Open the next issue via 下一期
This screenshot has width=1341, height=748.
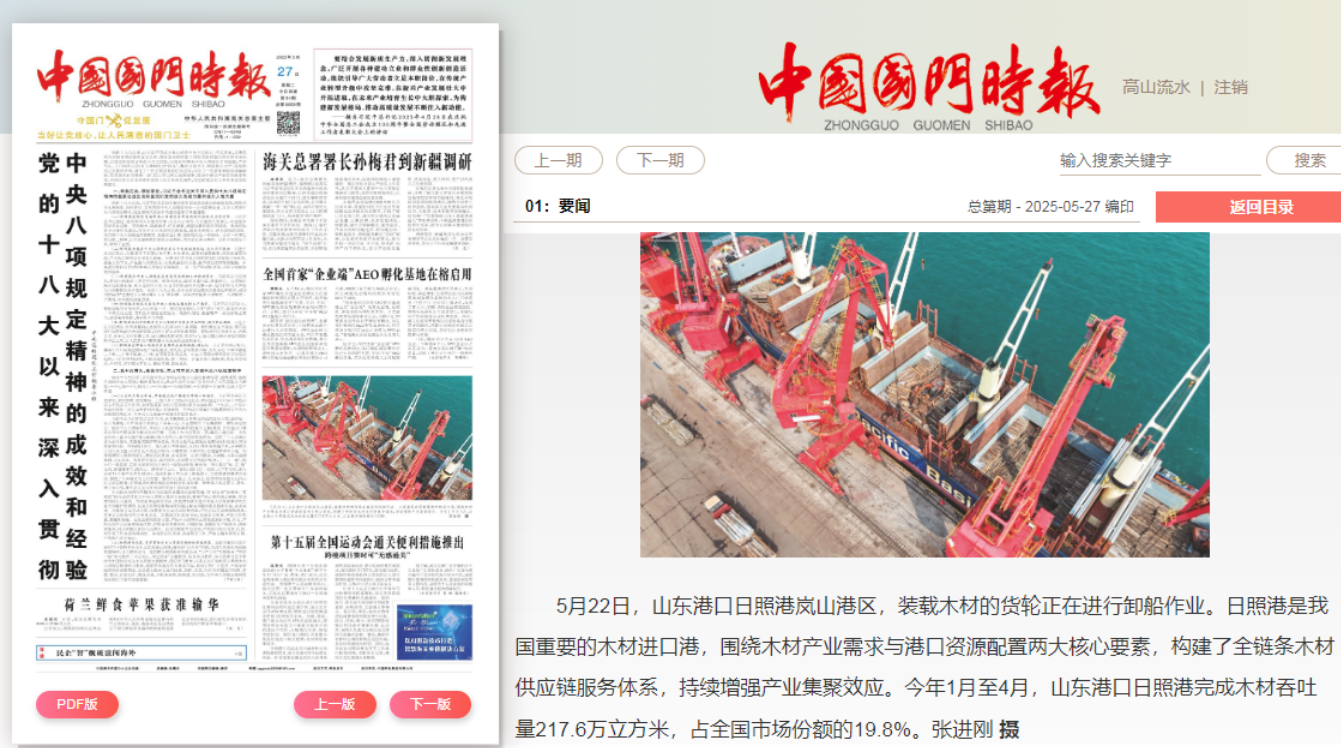point(660,160)
